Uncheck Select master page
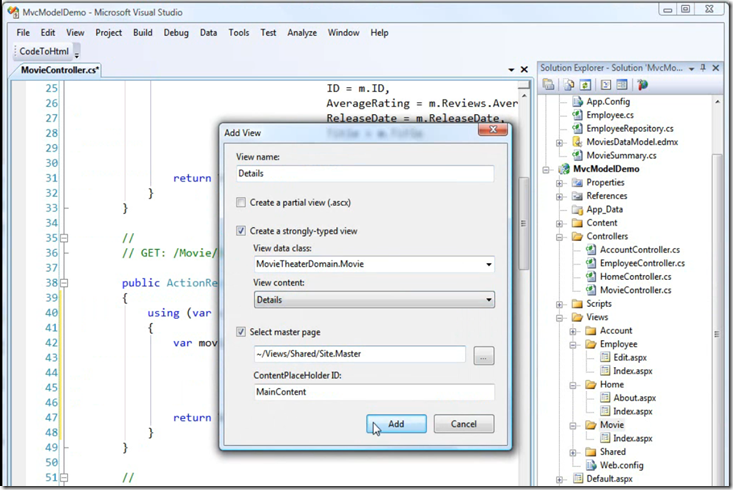The width and height of the screenshot is (733, 490). [x=241, y=332]
